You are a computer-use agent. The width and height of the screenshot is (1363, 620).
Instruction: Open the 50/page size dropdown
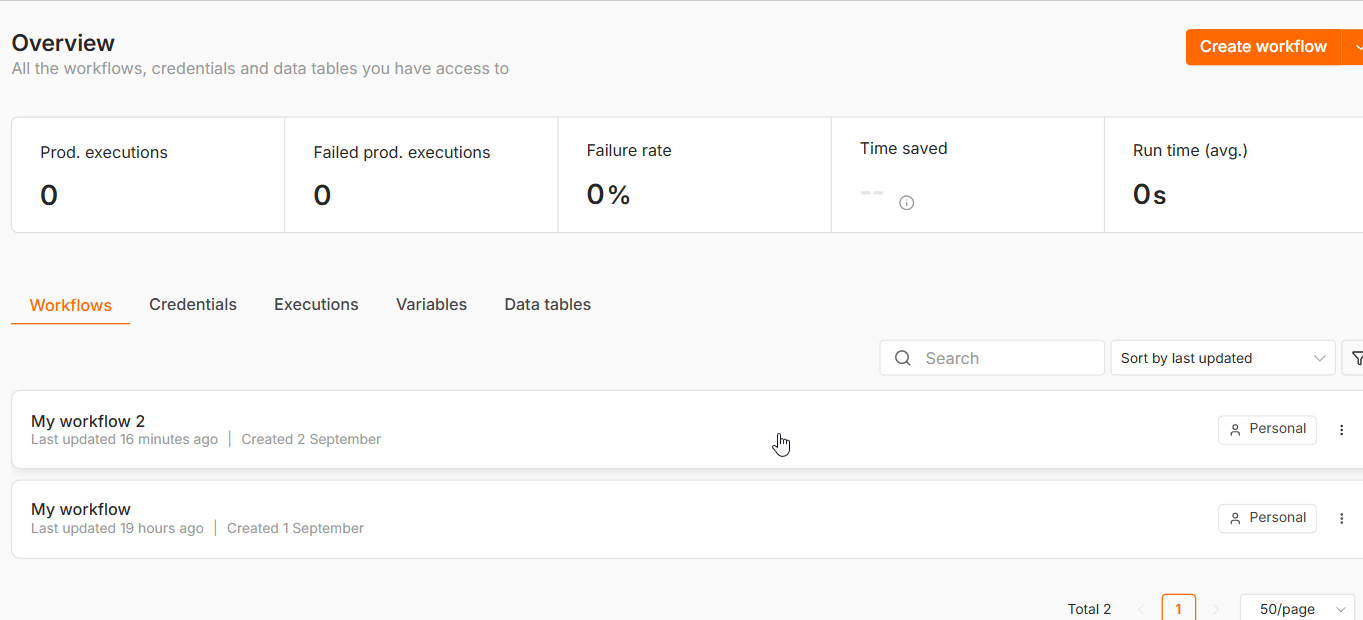point(1297,609)
